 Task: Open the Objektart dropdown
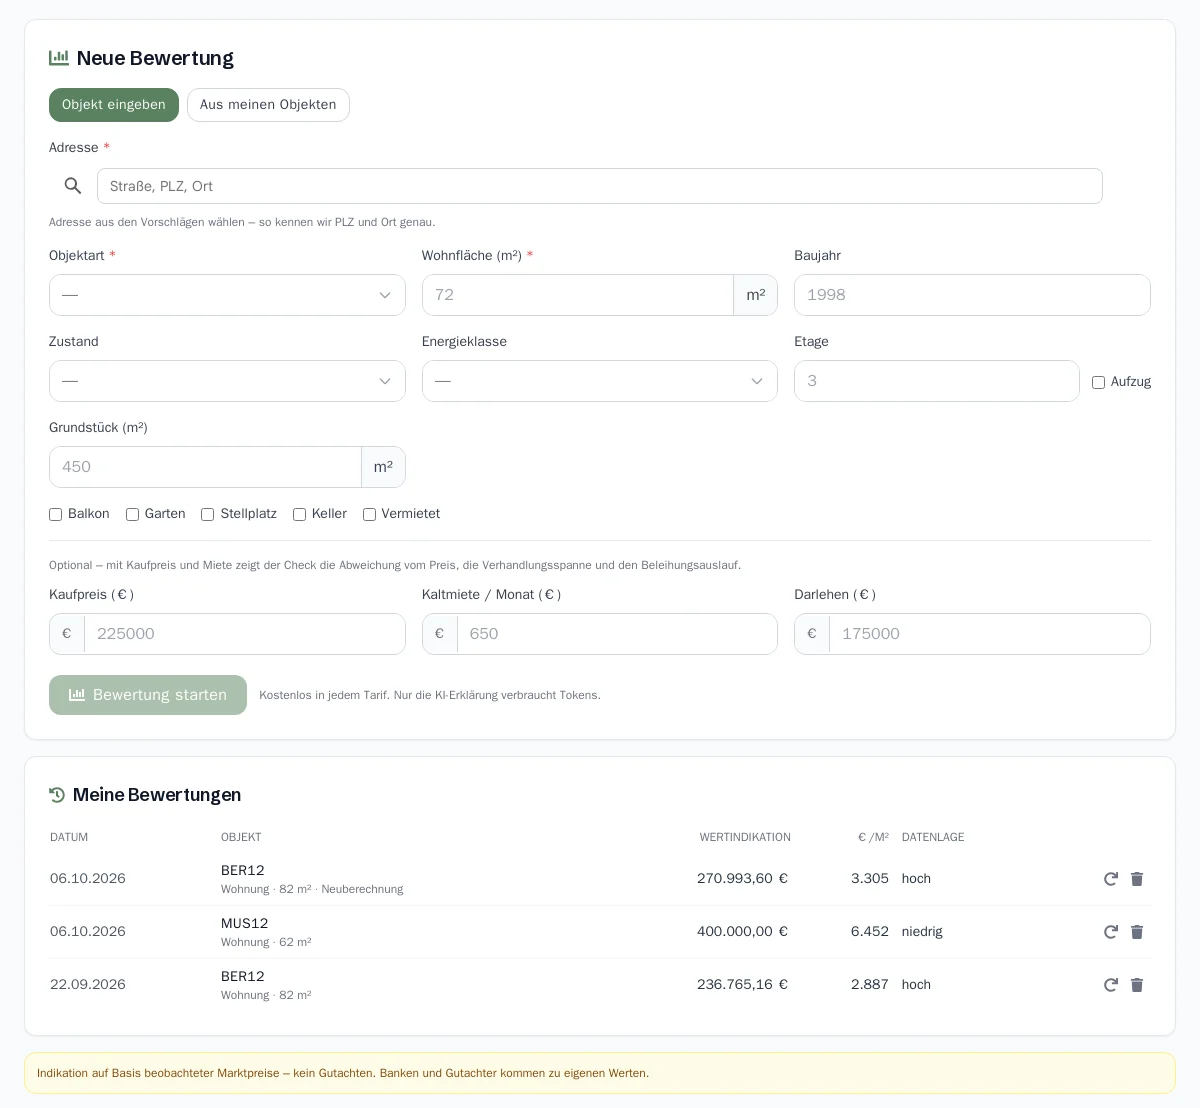click(227, 295)
